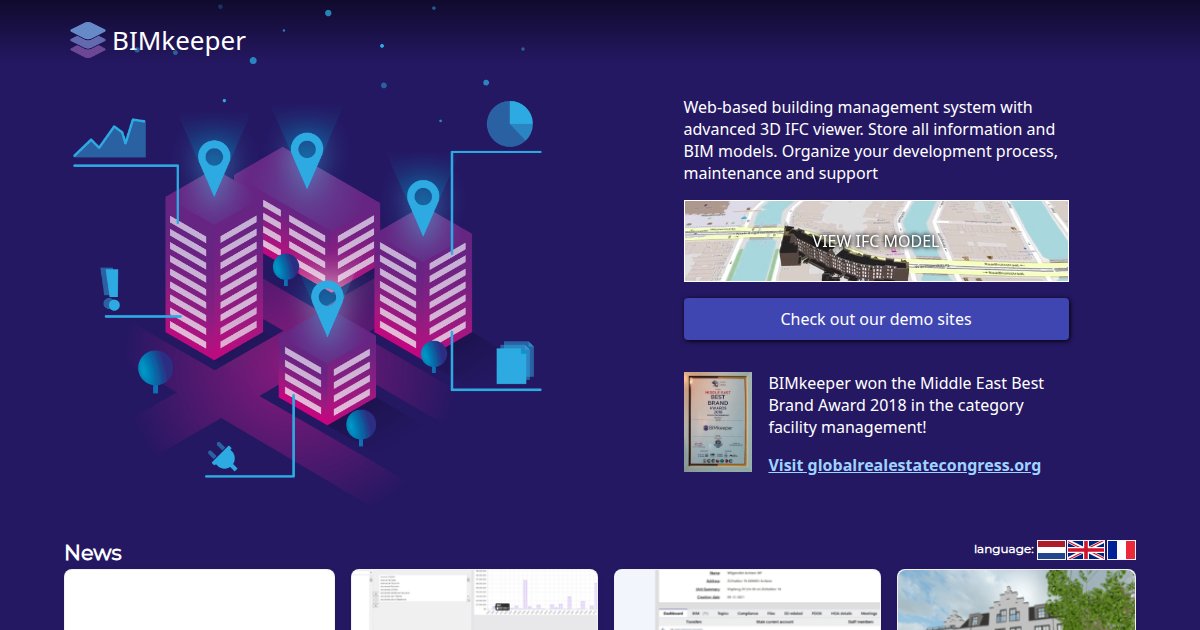Viewport: 1200px width, 630px height.
Task: Click the BIMkeeper brand name text
Action: pos(179,41)
